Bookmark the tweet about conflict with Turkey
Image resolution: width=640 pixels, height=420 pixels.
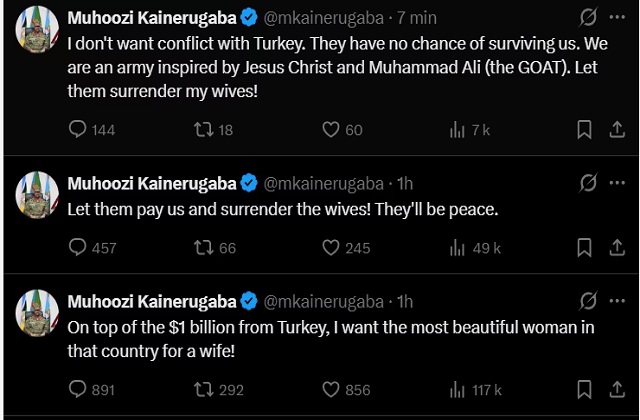tap(585, 130)
